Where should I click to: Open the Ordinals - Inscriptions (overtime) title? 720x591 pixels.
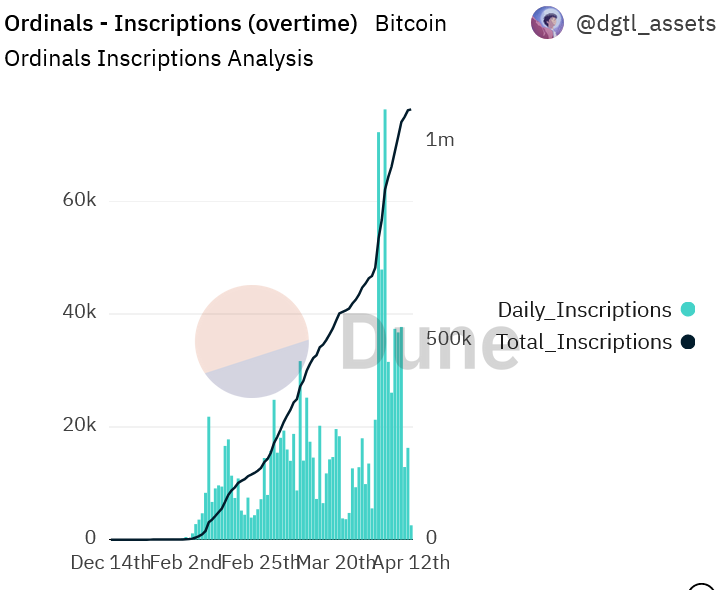click(181, 23)
